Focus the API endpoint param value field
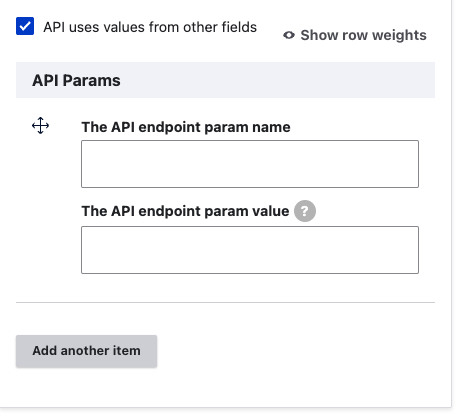The height and width of the screenshot is (416, 460). pyautogui.click(x=250, y=250)
